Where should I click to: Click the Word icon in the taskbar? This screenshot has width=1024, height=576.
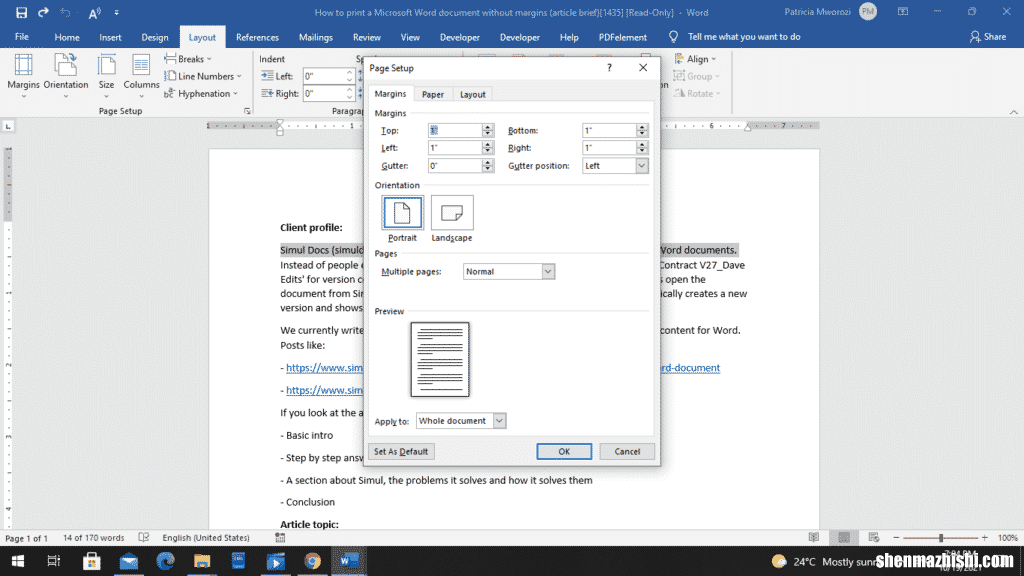click(349, 561)
